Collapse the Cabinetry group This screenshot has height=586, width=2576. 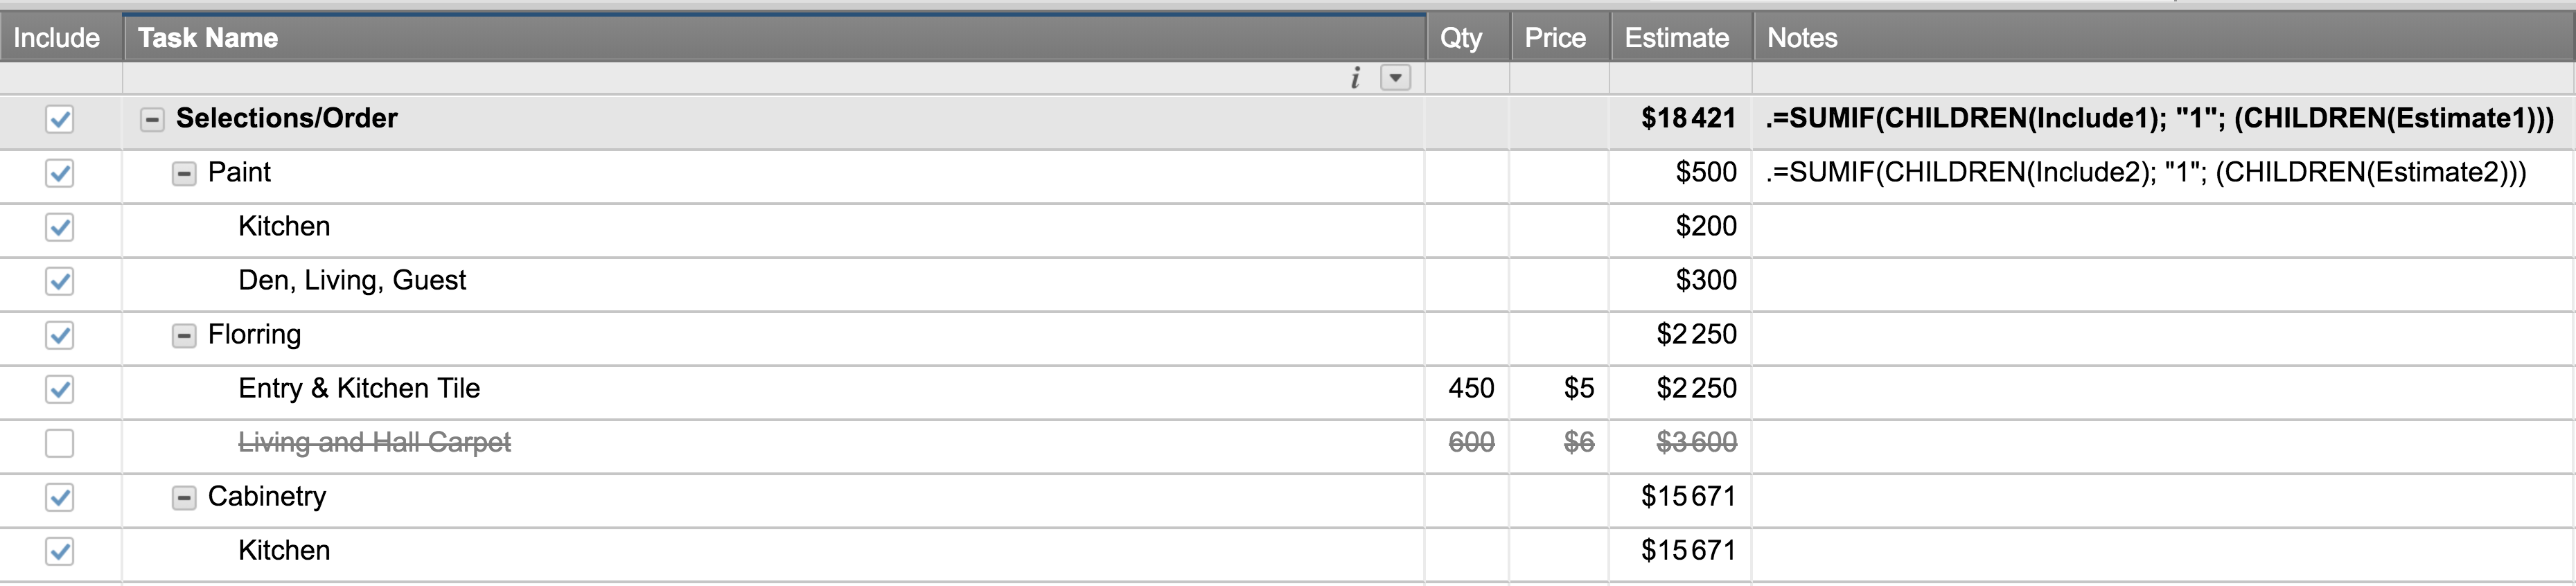pos(184,498)
